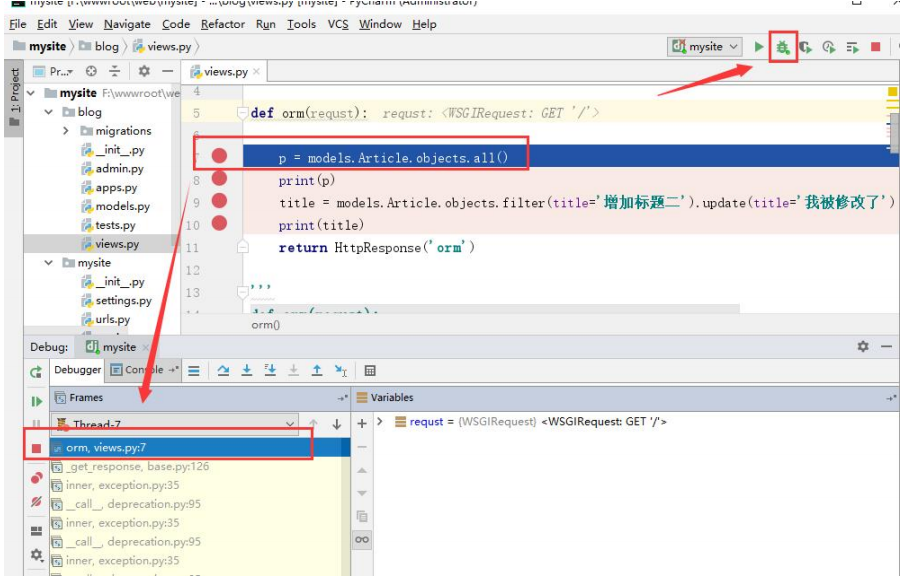This screenshot has width=900, height=579.
Task: Open the File menu
Action: pyautogui.click(x=18, y=24)
